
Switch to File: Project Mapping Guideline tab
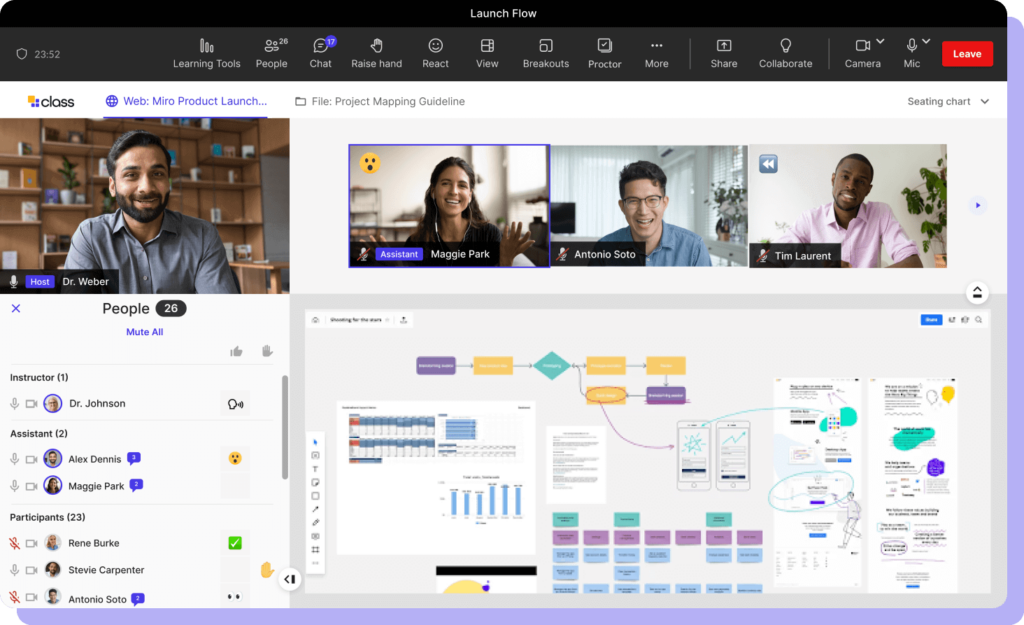tap(380, 101)
